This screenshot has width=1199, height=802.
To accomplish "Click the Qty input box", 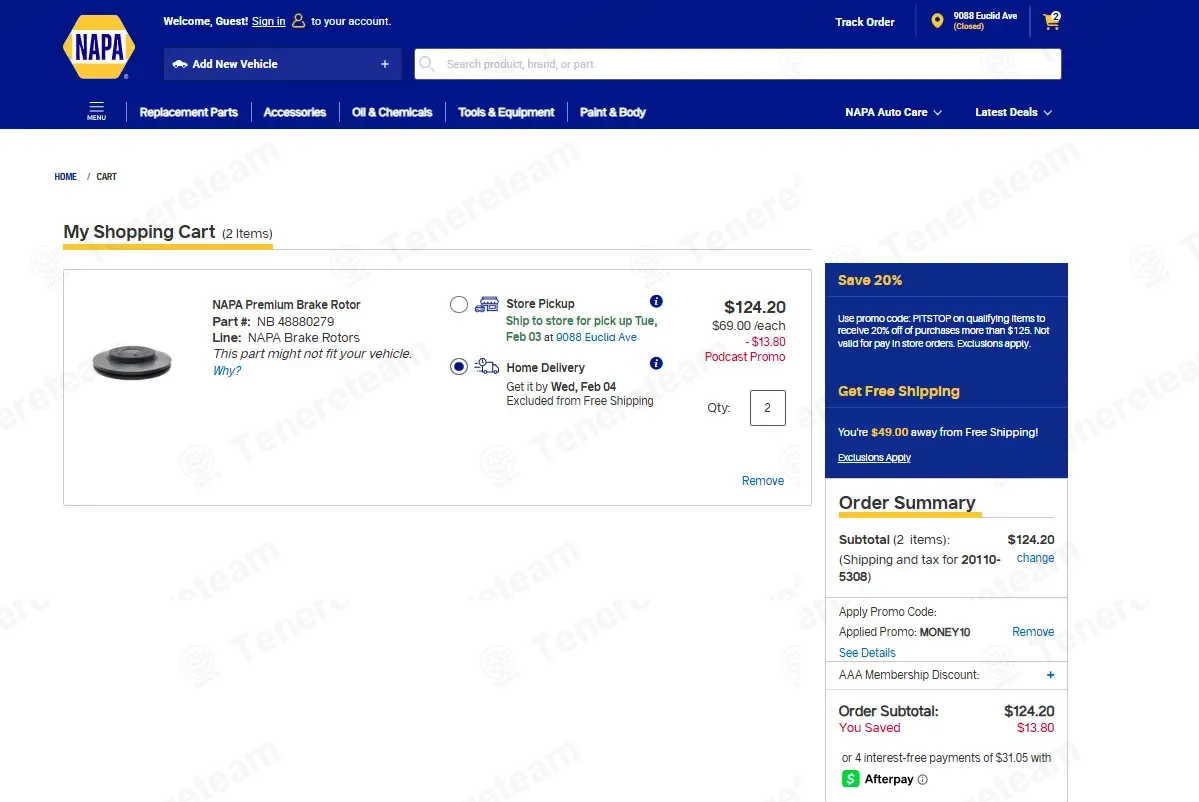I will [x=768, y=408].
